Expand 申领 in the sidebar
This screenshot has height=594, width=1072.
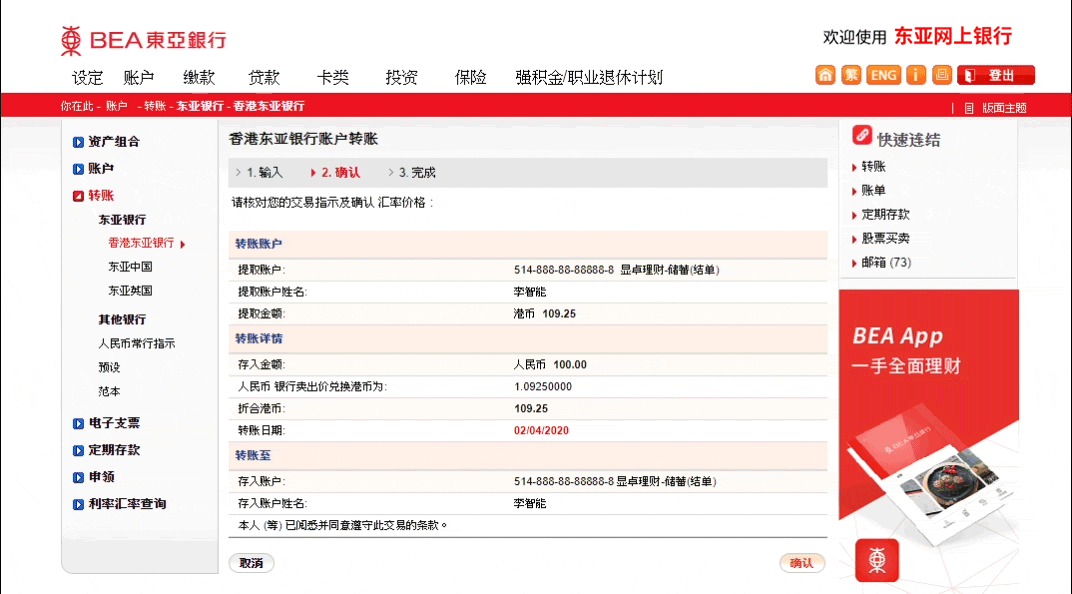tap(94, 476)
